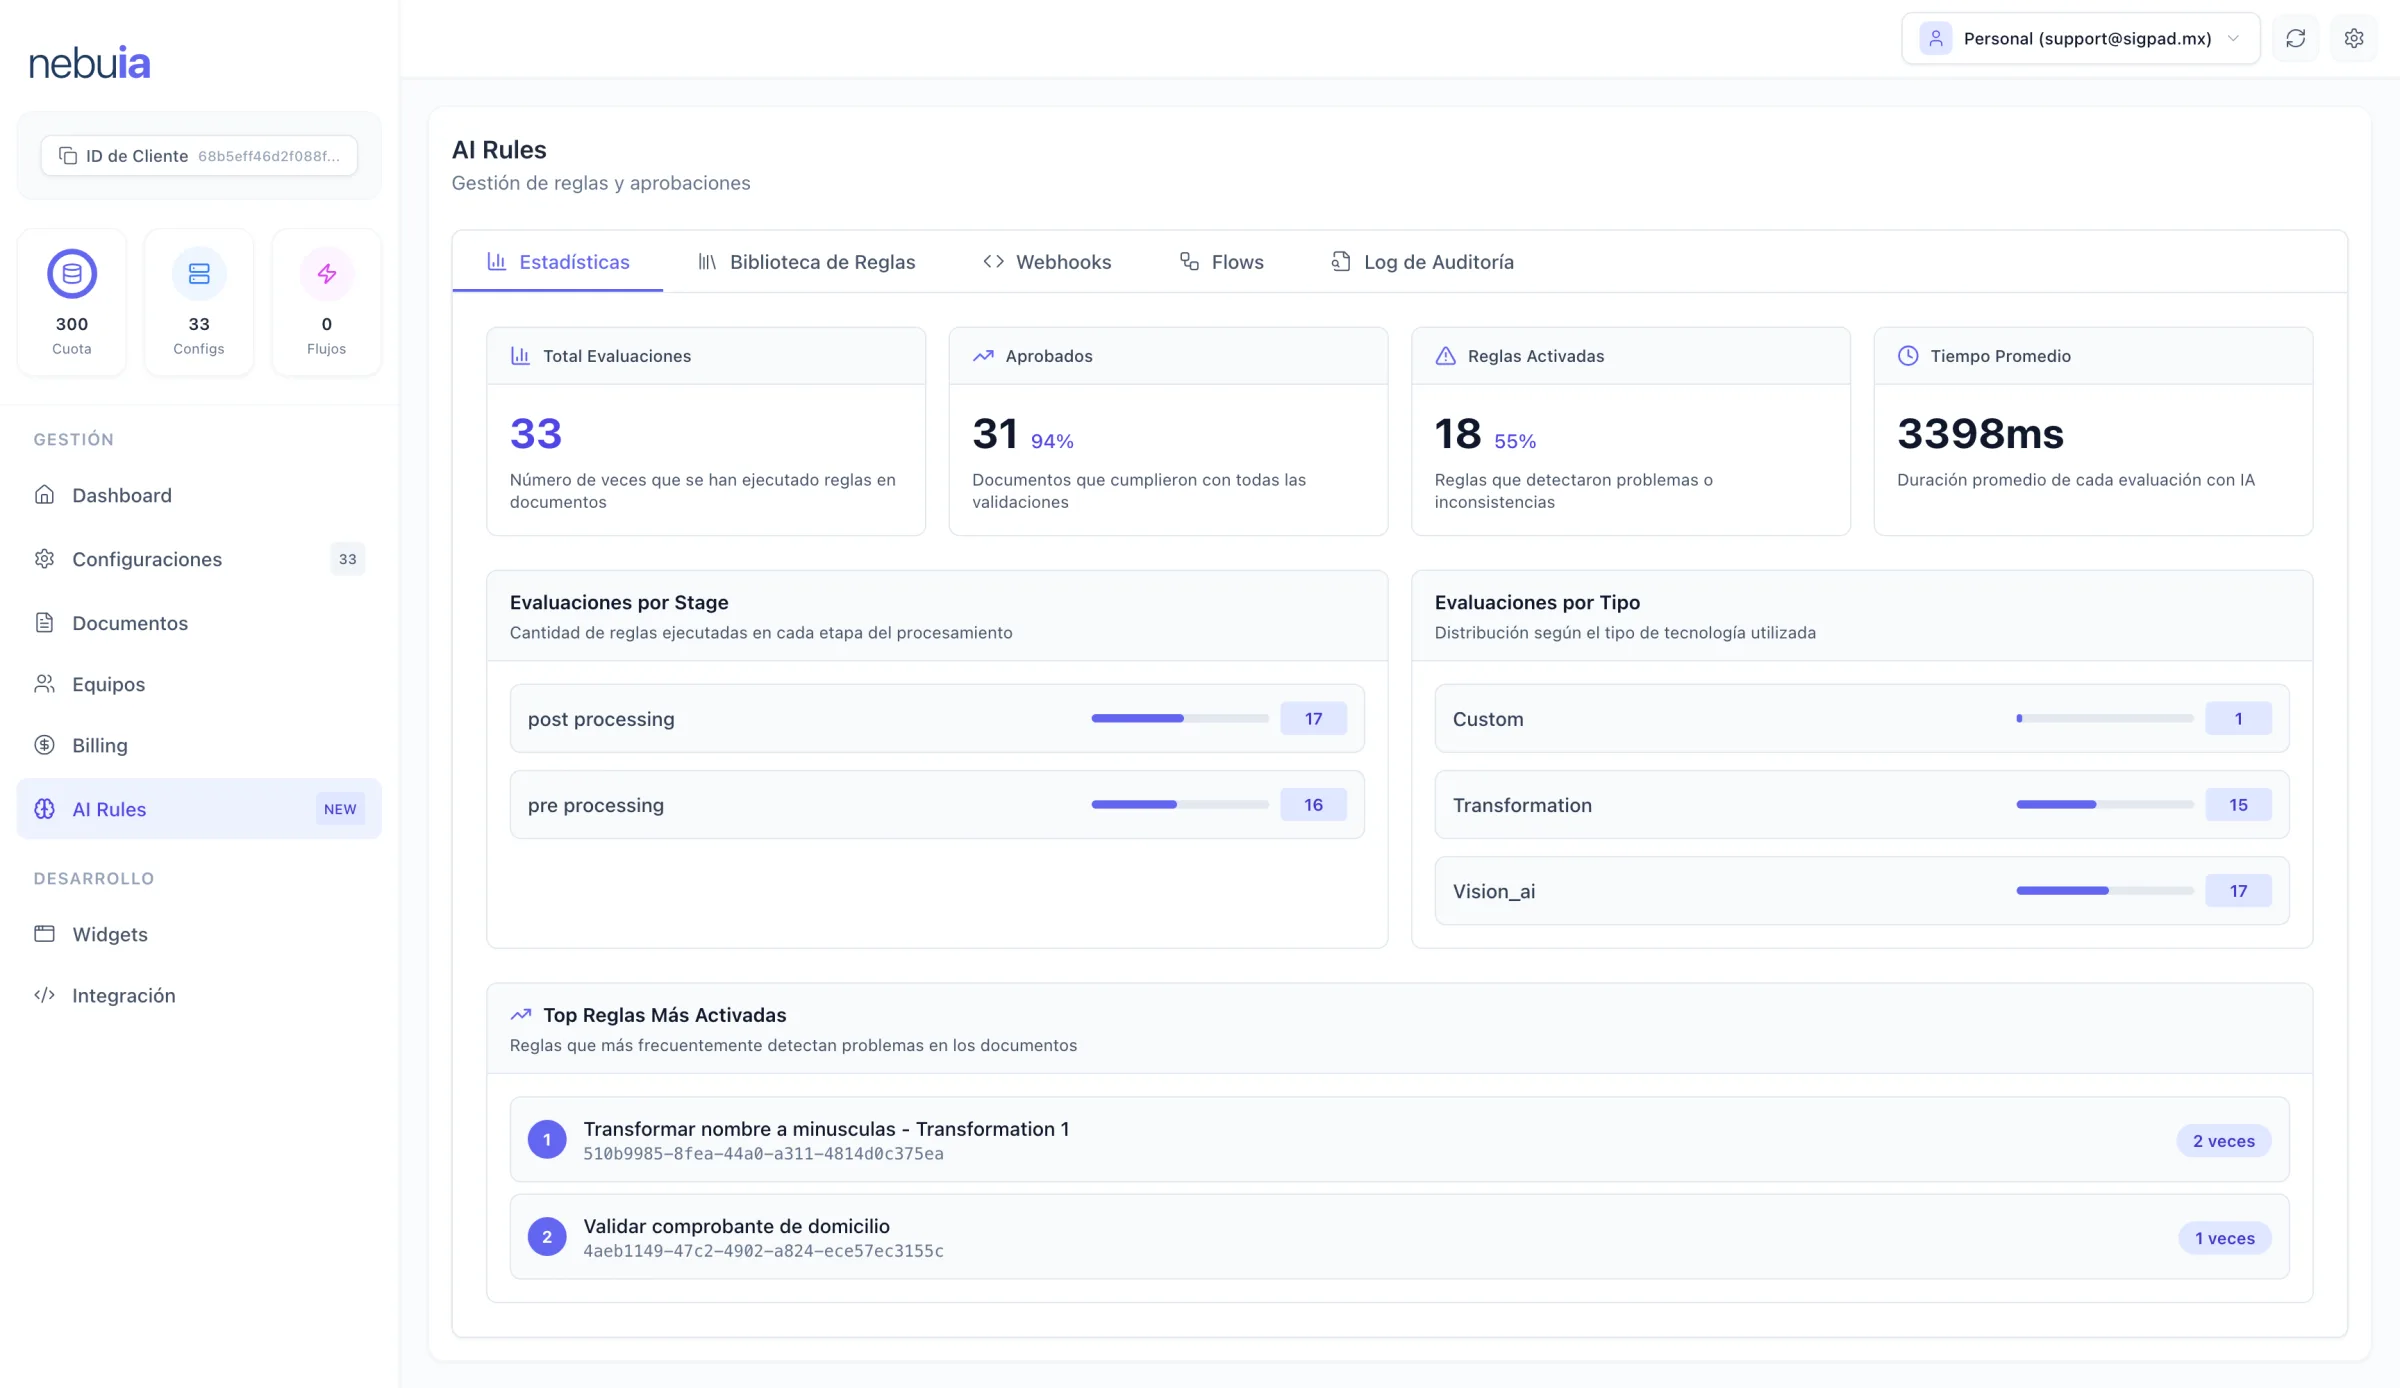Click the Top Reglas trending icon
The height and width of the screenshot is (1388, 2400).
[520, 1014]
